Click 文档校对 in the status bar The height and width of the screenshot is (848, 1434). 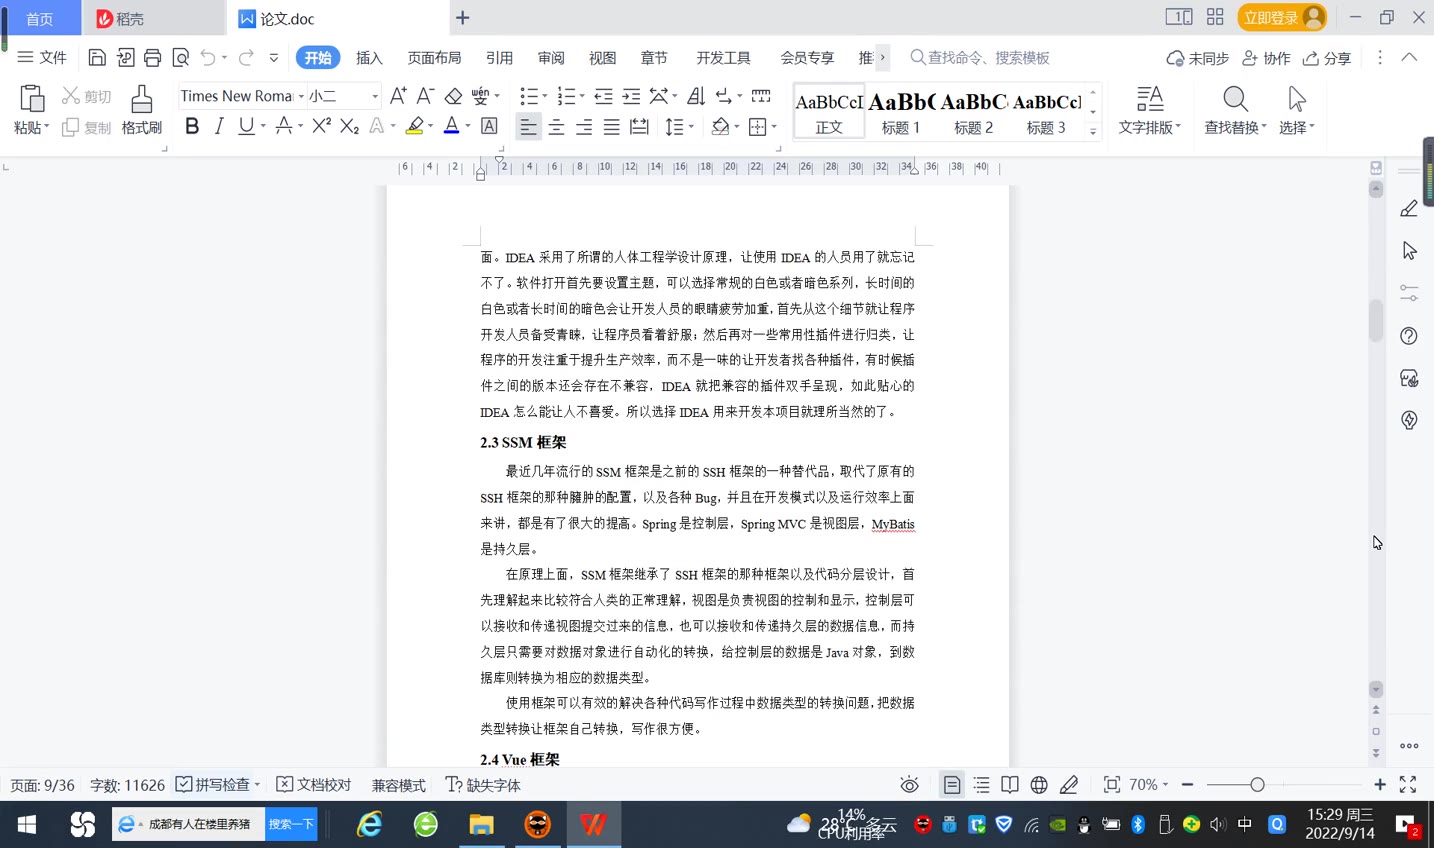[314, 785]
